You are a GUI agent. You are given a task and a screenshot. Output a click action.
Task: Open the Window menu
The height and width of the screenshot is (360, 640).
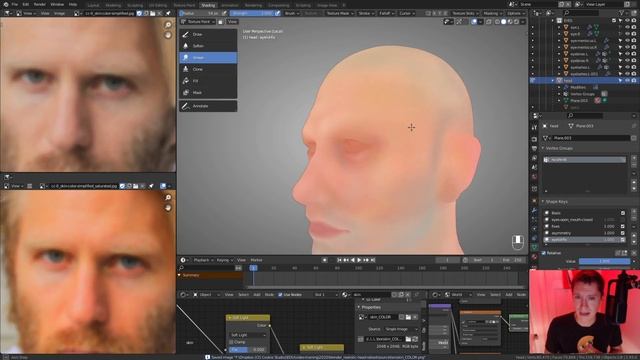57,4
